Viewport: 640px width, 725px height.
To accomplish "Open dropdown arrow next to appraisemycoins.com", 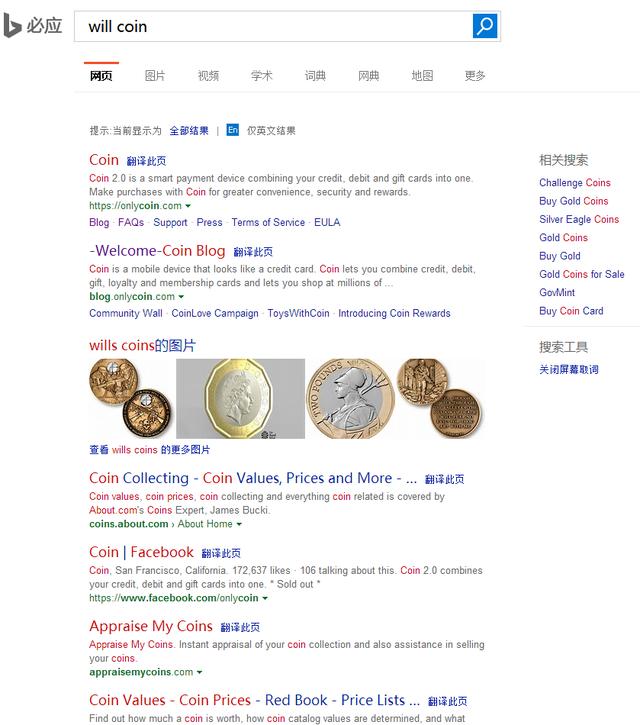I will coord(199,672).
